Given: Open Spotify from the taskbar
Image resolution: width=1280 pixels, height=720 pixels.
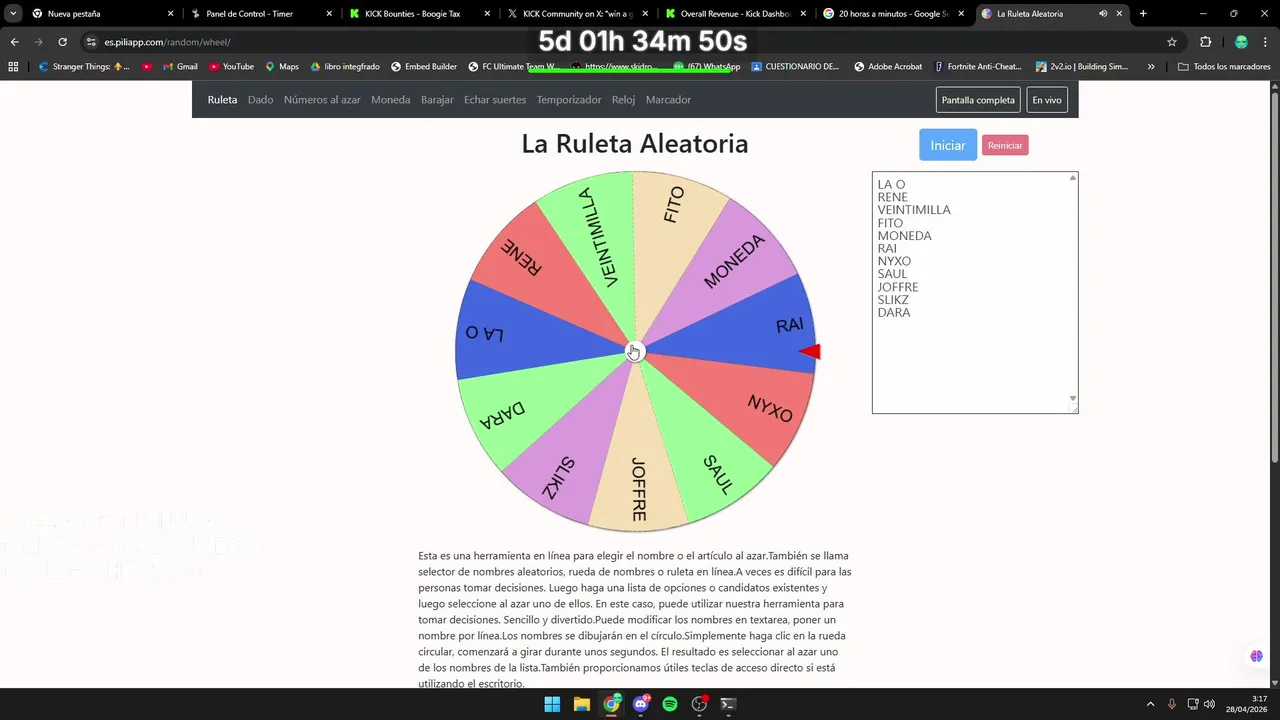Looking at the screenshot, I should pyautogui.click(x=670, y=704).
